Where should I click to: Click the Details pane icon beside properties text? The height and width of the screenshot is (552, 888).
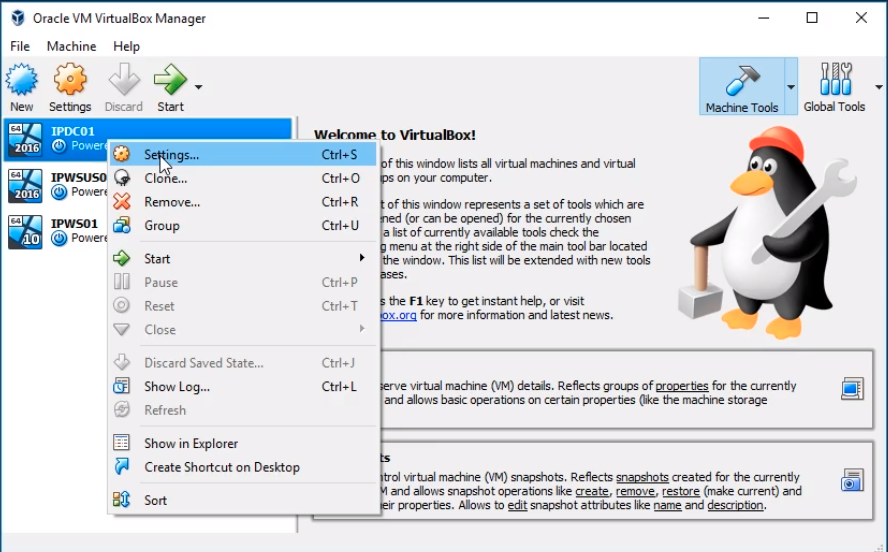(x=851, y=388)
